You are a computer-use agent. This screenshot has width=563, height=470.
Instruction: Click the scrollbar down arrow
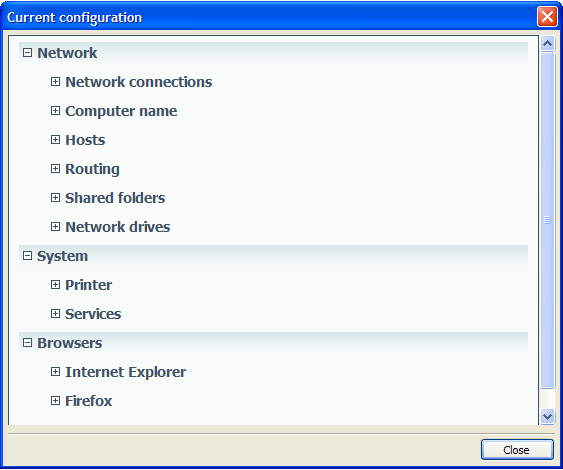[x=547, y=417]
